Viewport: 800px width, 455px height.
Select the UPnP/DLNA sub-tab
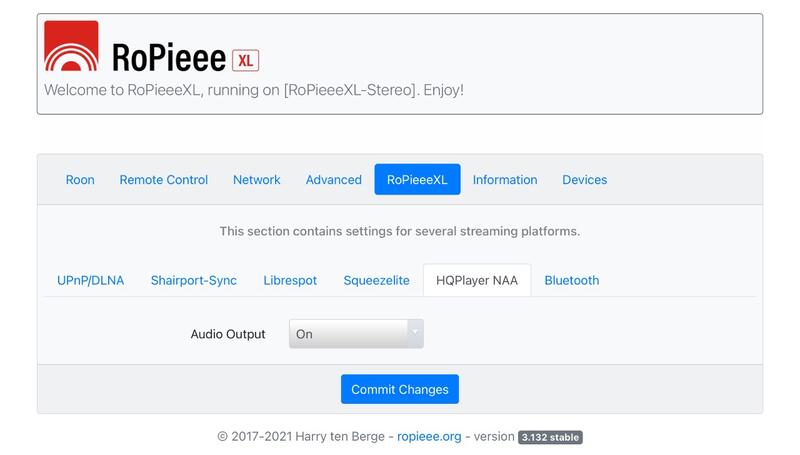pos(91,281)
